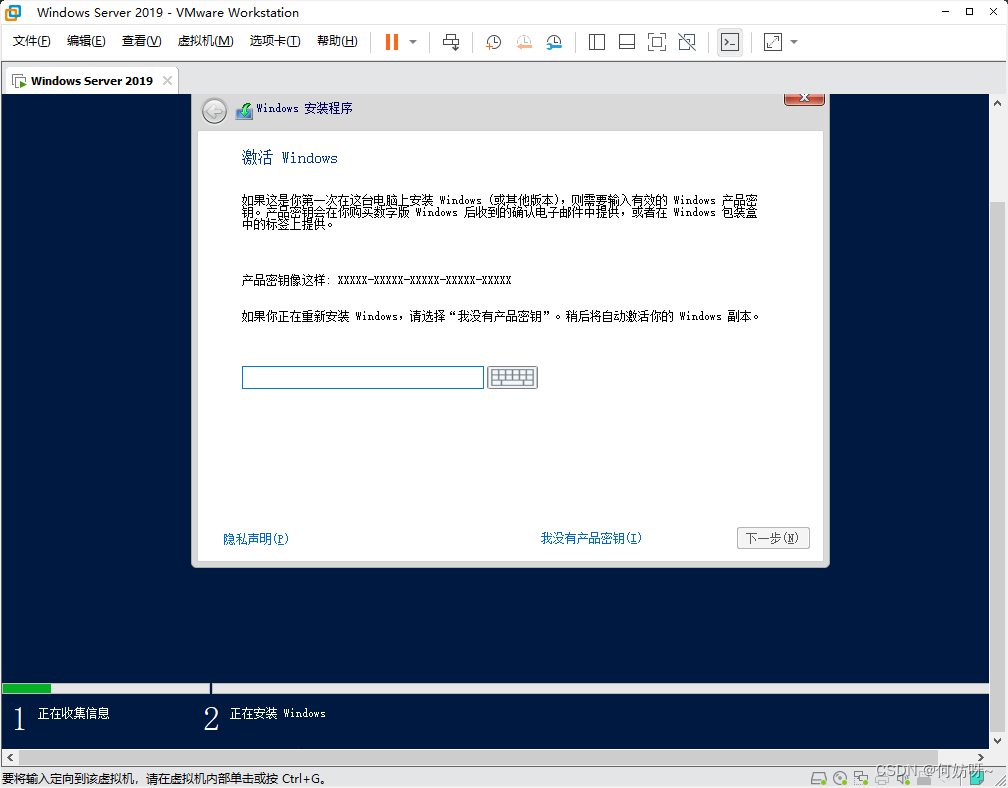Open the 选项卡(T) menu
The width and height of the screenshot is (1008, 788).
point(275,41)
